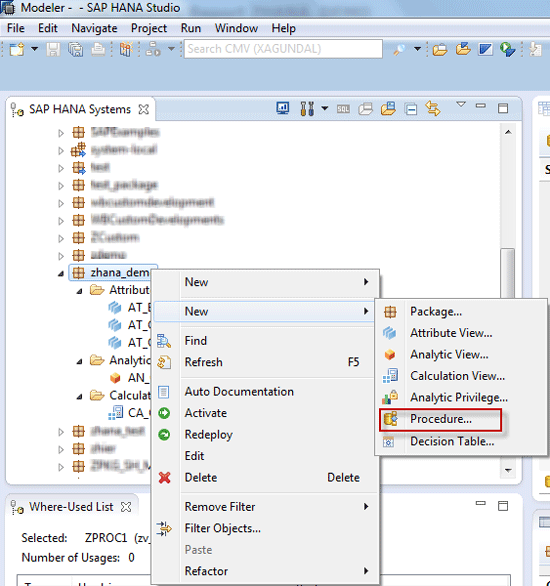This screenshot has width=550, height=586.
Task: Open the Edit menu
Action: pos(47,28)
